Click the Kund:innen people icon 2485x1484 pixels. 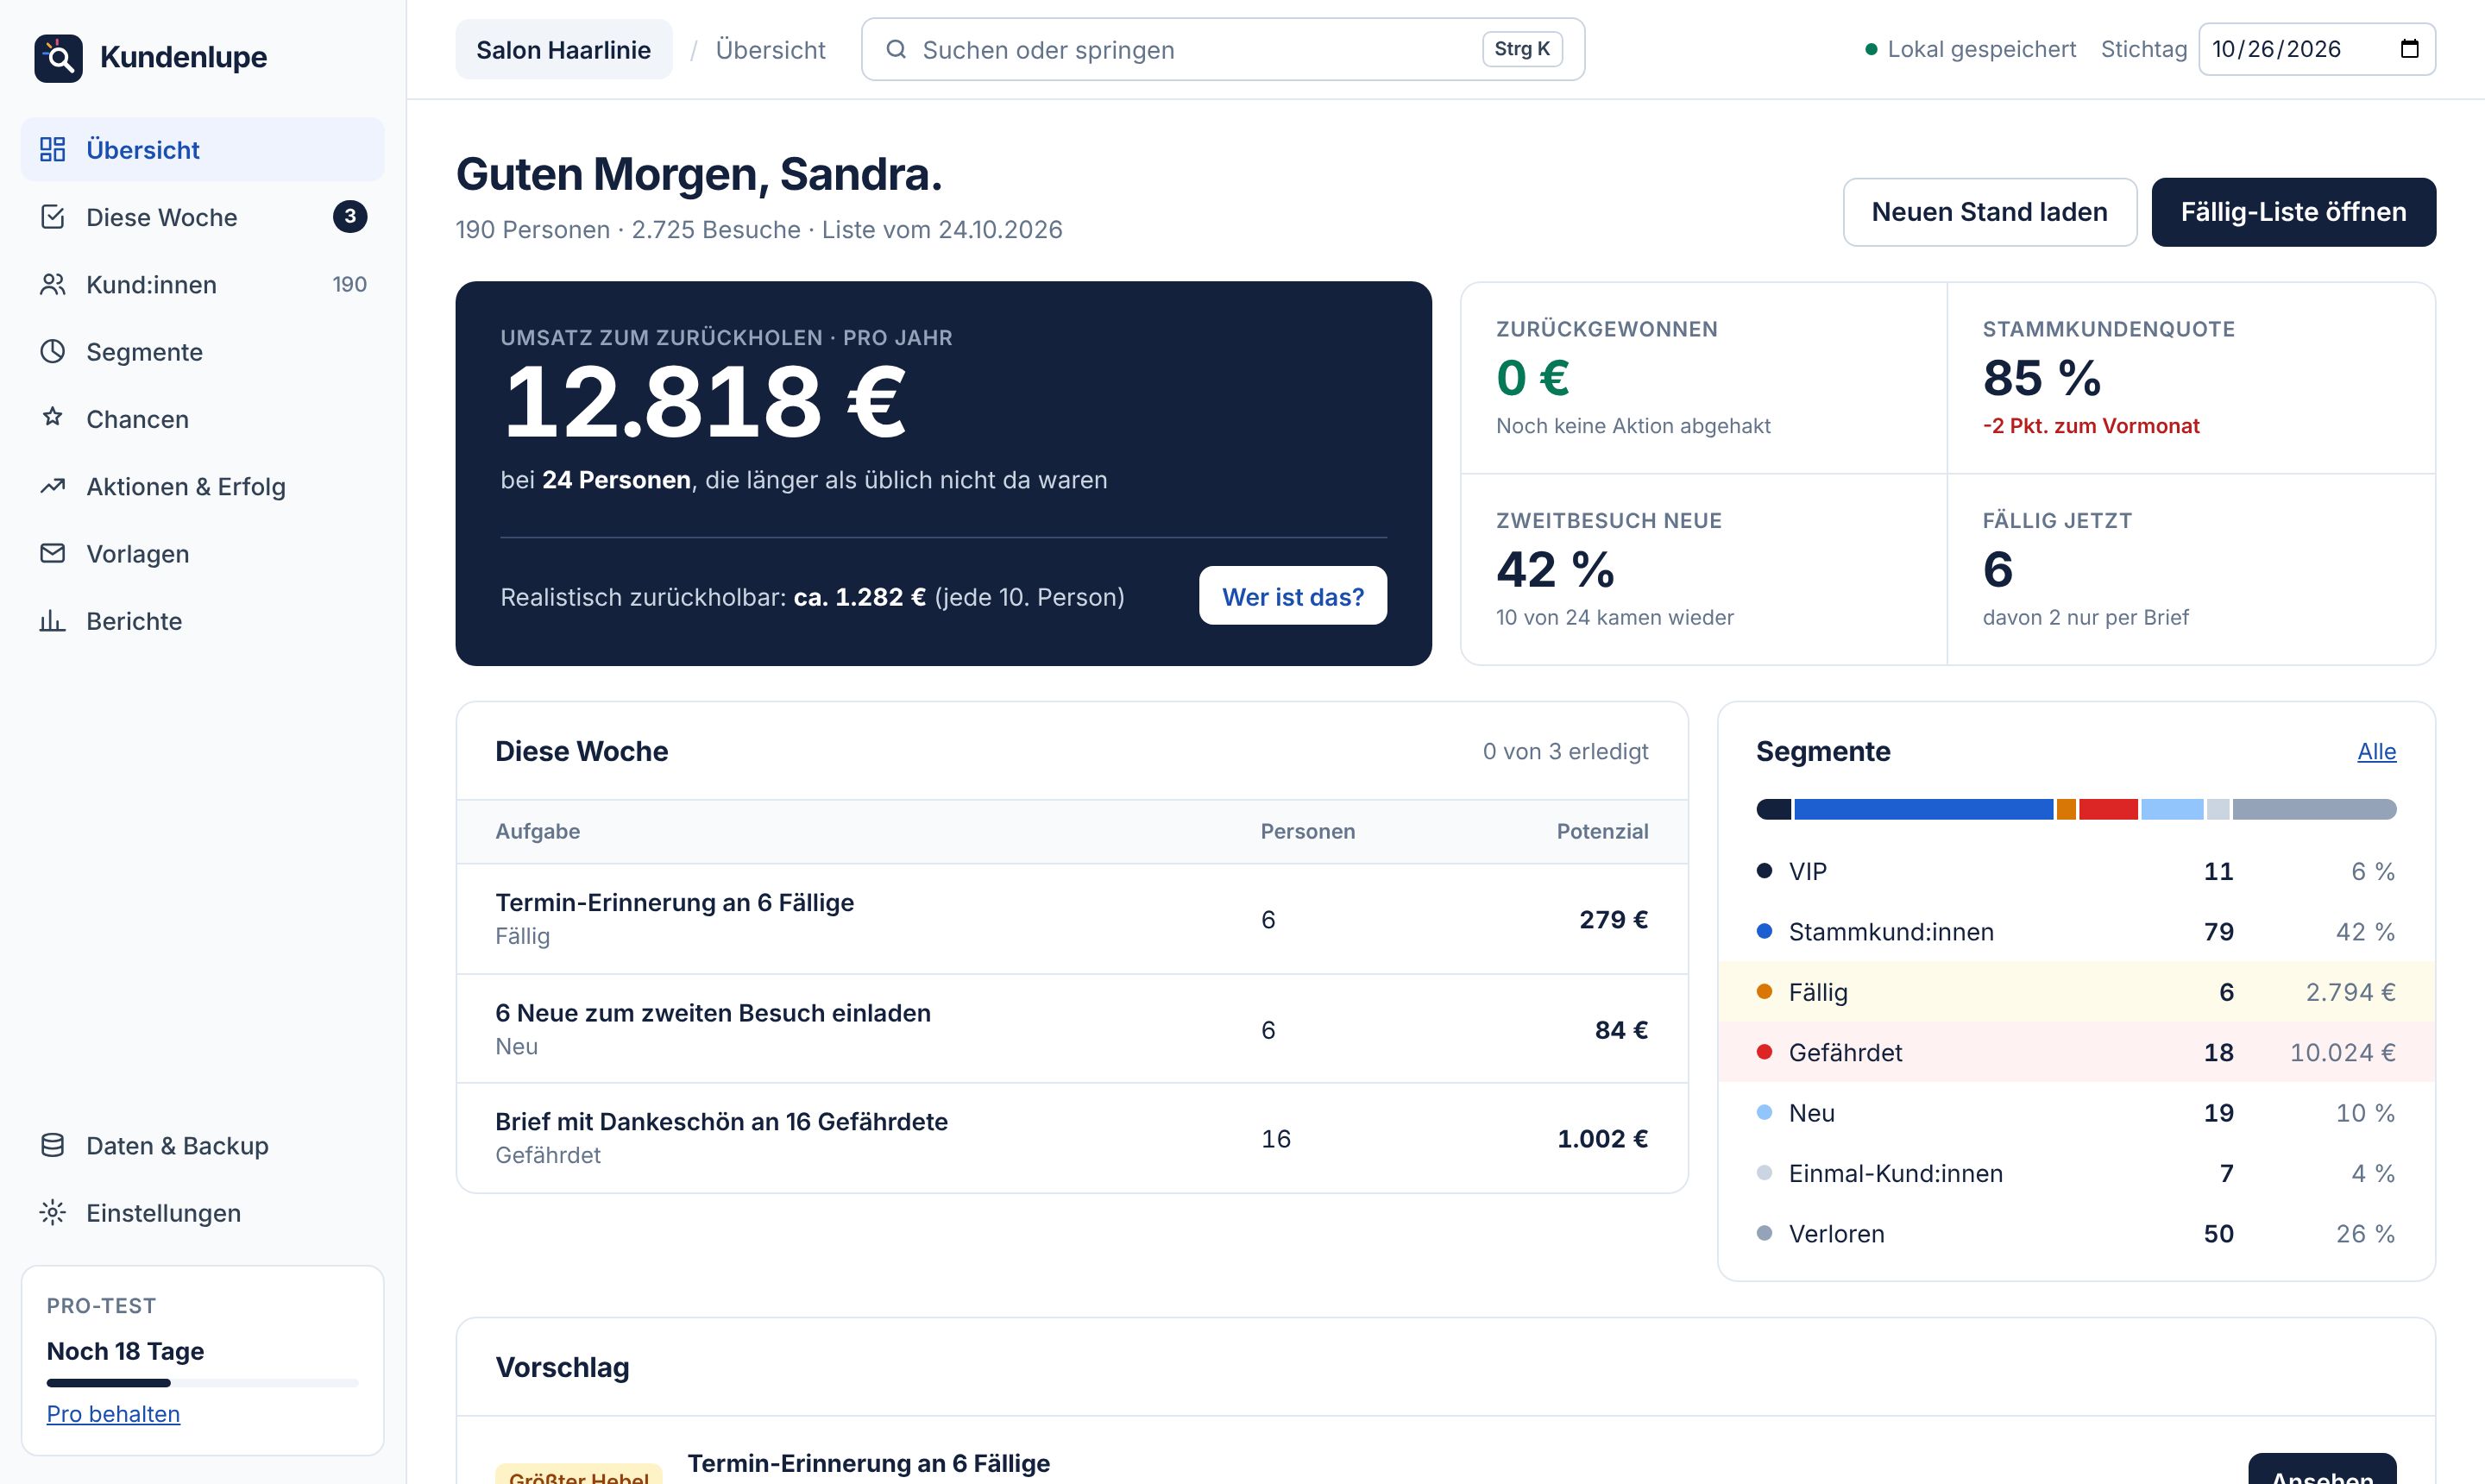pos(52,284)
